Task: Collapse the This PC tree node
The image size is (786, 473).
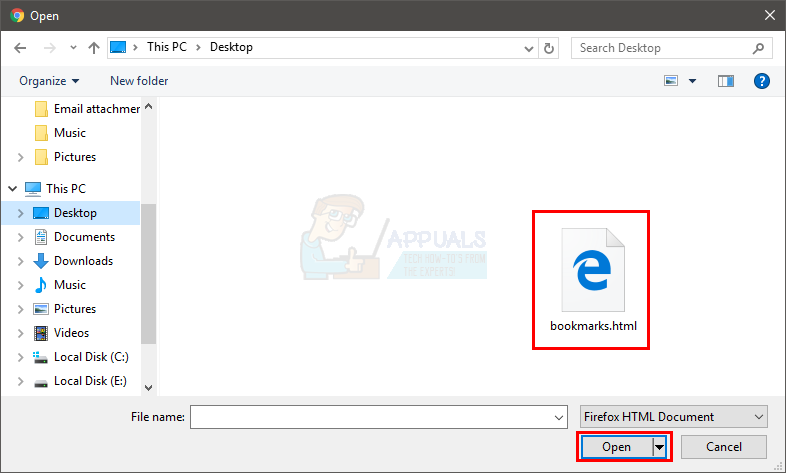Action: [13, 189]
